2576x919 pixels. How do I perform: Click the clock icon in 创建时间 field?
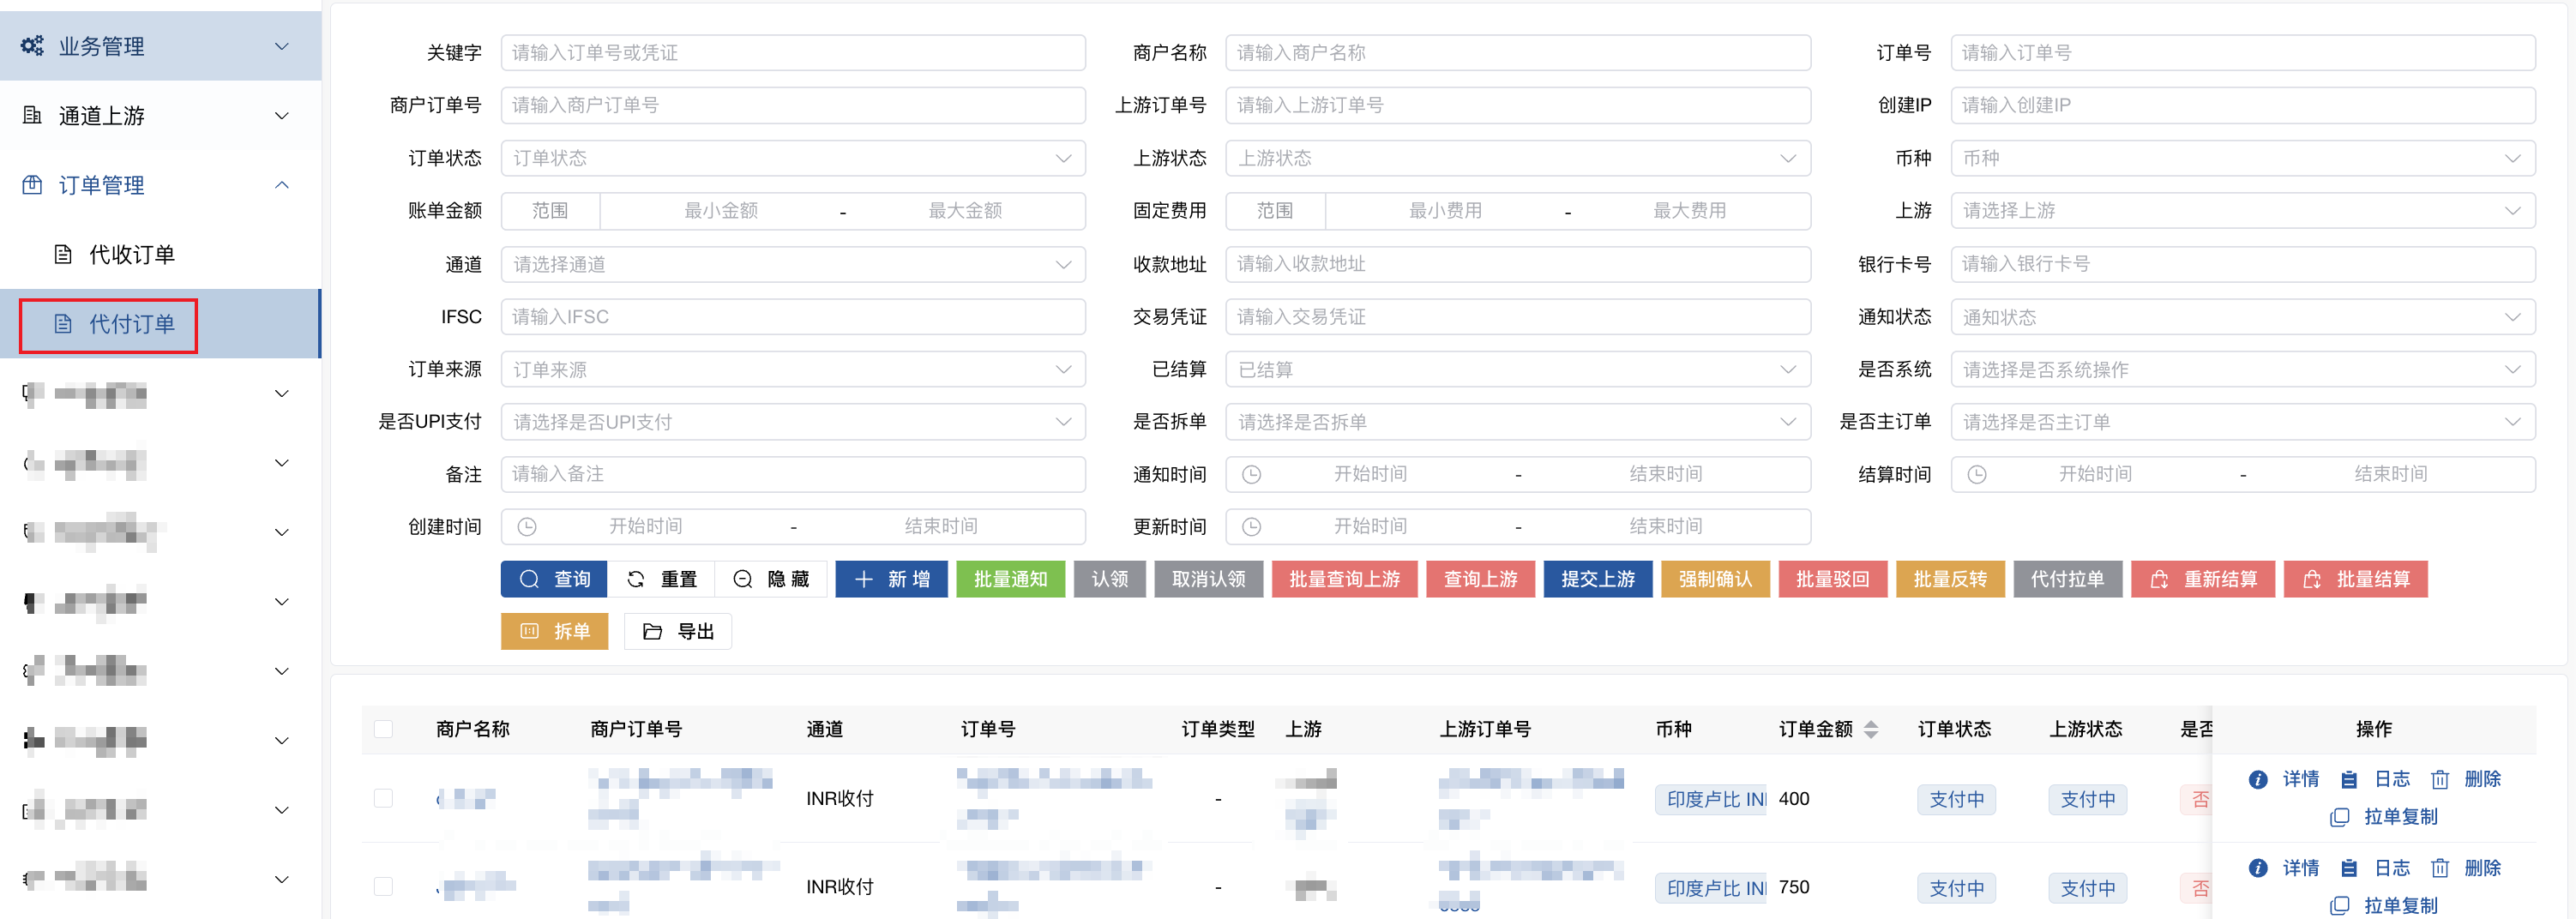[527, 526]
